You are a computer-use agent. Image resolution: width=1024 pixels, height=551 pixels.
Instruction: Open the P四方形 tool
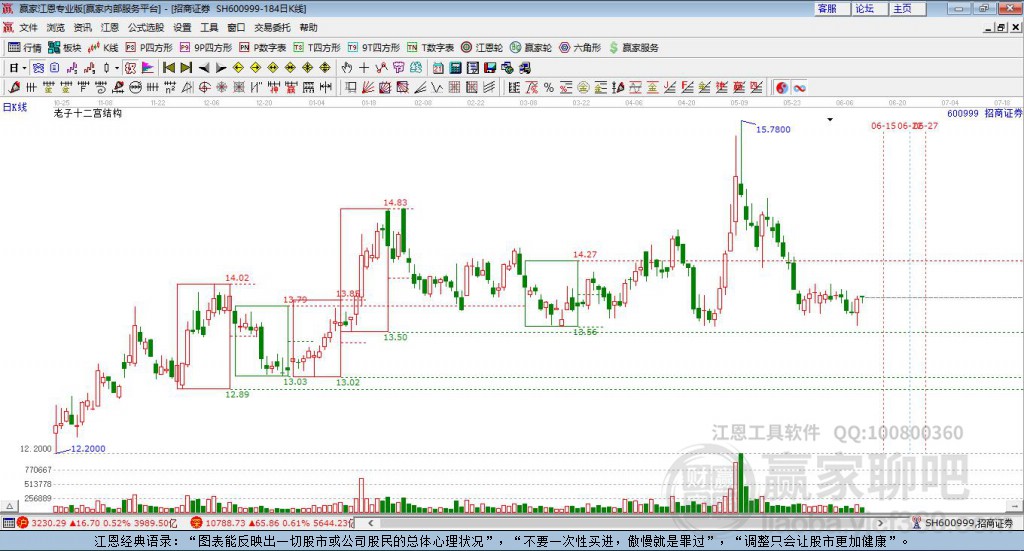(x=149, y=48)
